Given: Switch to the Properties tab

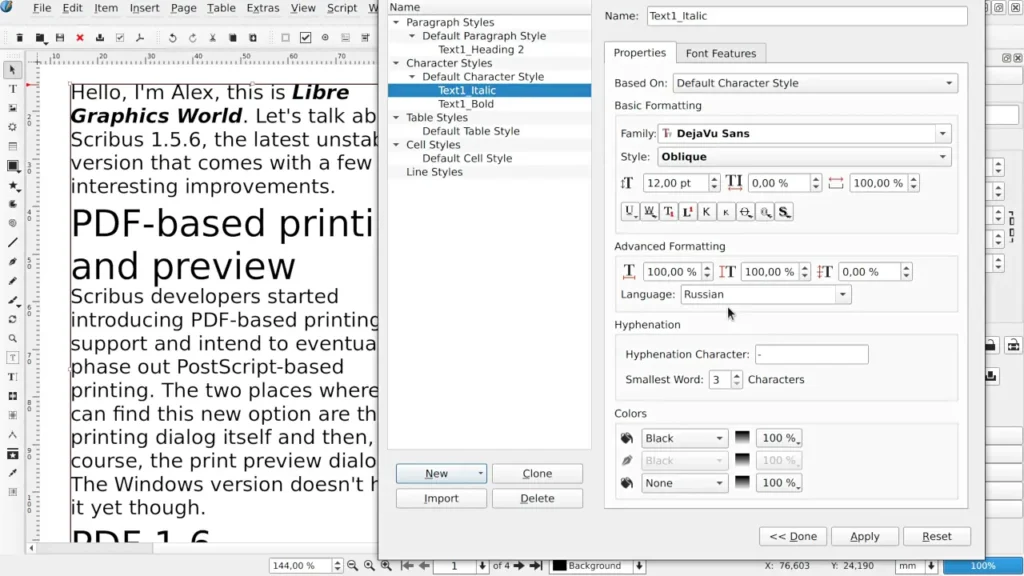Looking at the screenshot, I should (639, 53).
